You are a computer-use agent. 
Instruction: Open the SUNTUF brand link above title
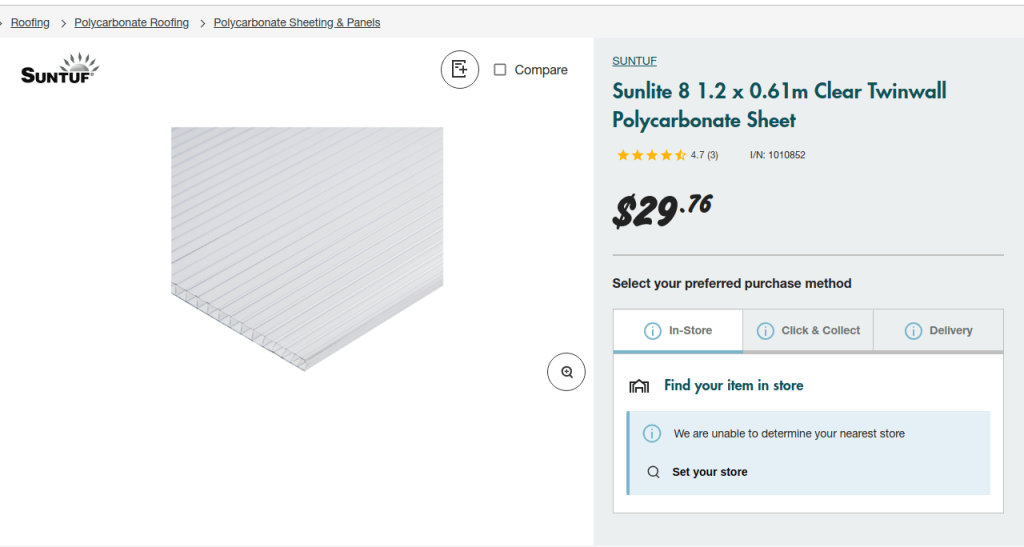[x=634, y=61]
